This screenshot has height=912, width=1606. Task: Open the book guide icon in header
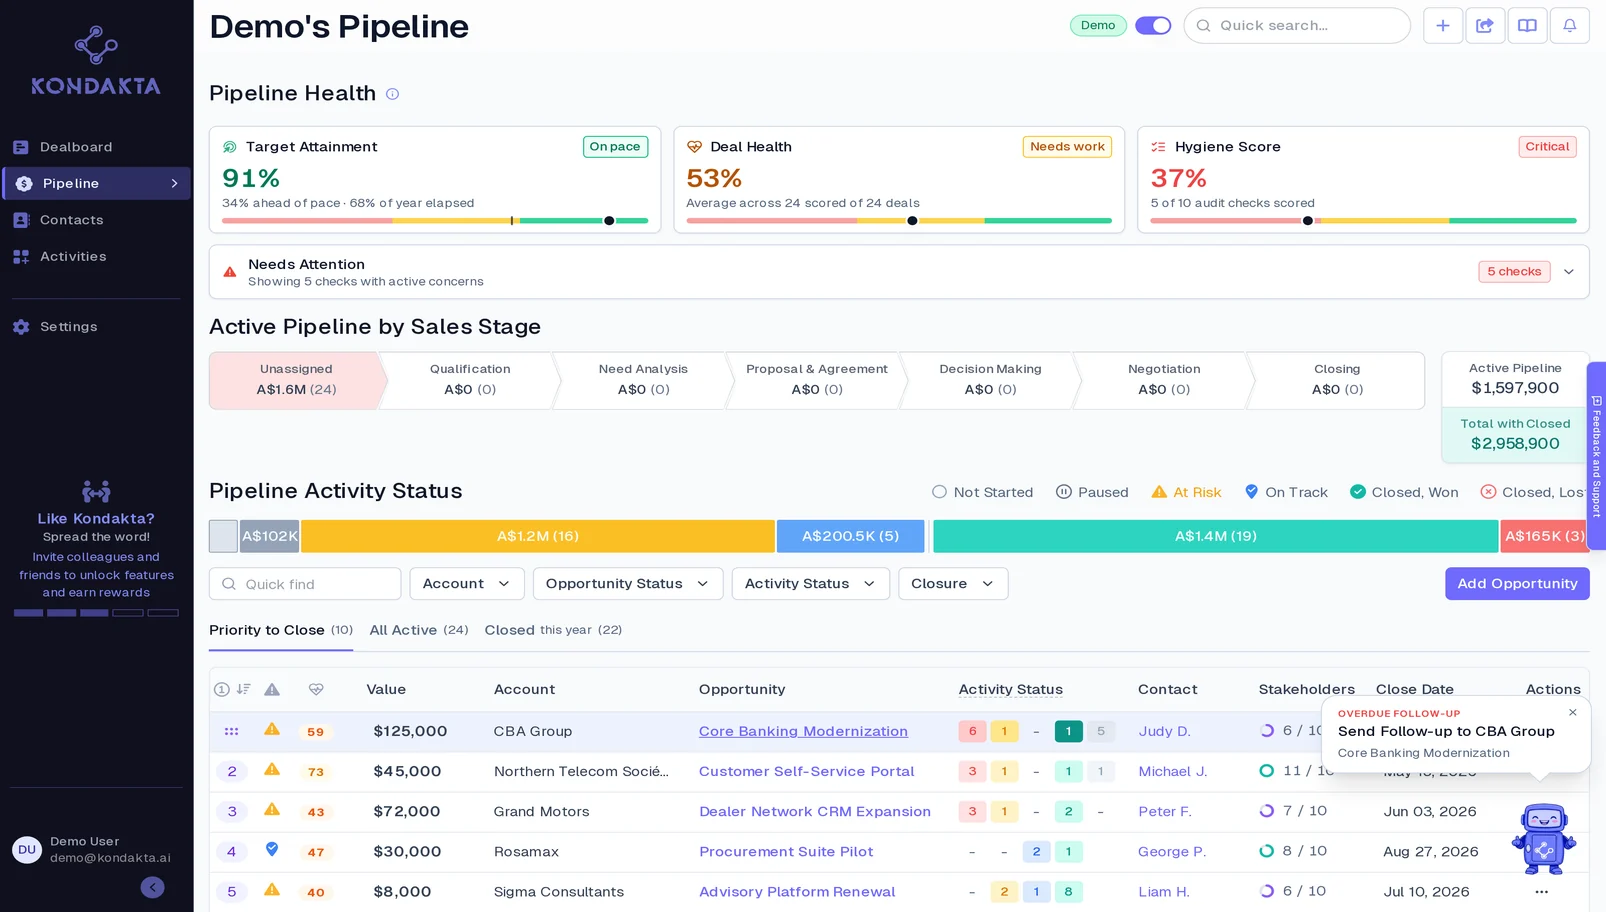[x=1527, y=26]
